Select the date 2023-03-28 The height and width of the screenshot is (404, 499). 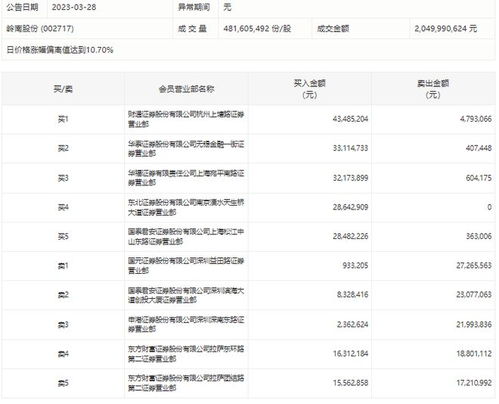[74, 7]
